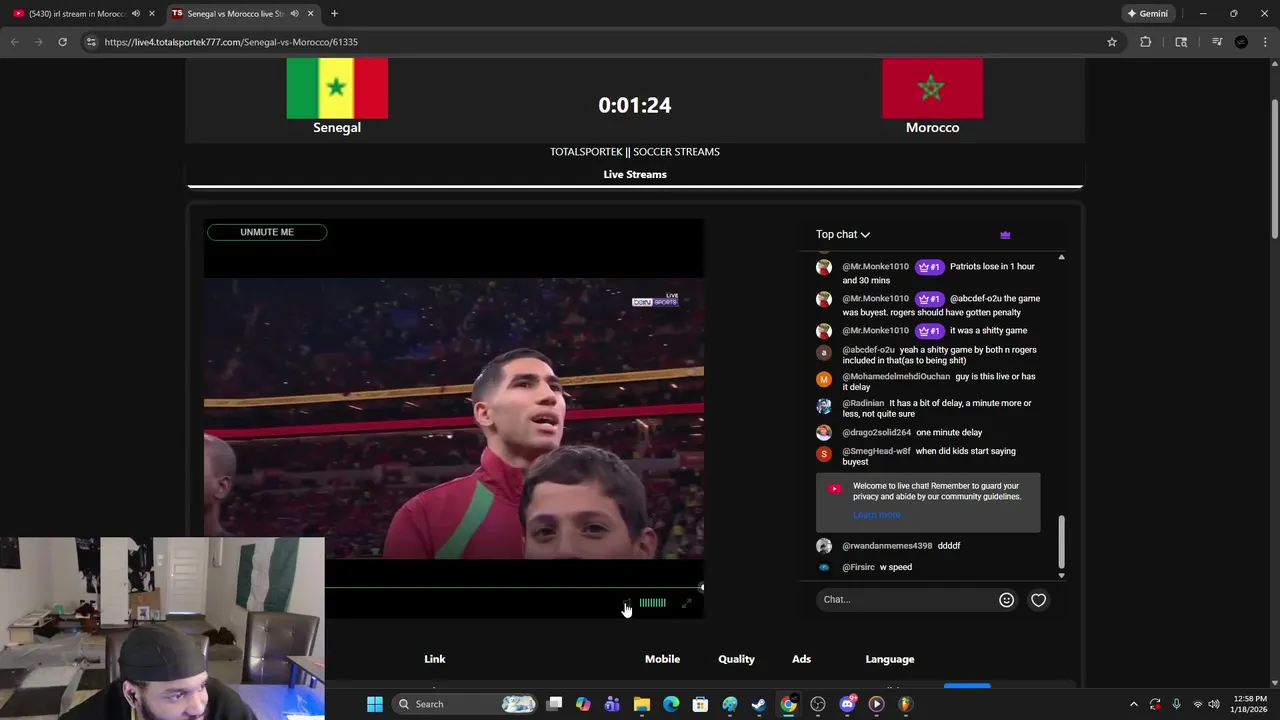Image resolution: width=1280 pixels, height=720 pixels.
Task: Open the Chrome media controls icon
Action: pos(1217,42)
